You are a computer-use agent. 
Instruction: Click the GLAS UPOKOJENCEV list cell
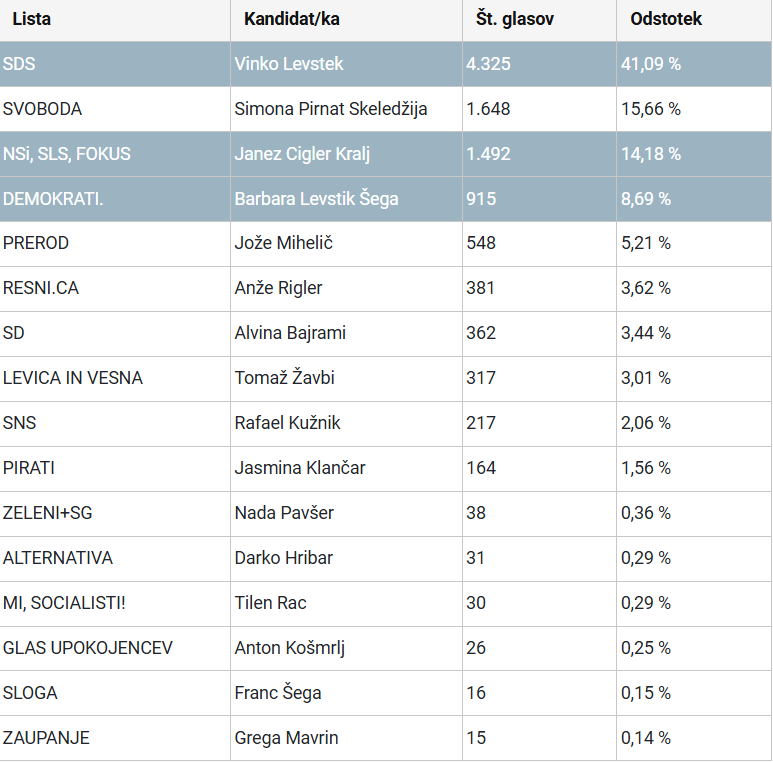(x=88, y=648)
